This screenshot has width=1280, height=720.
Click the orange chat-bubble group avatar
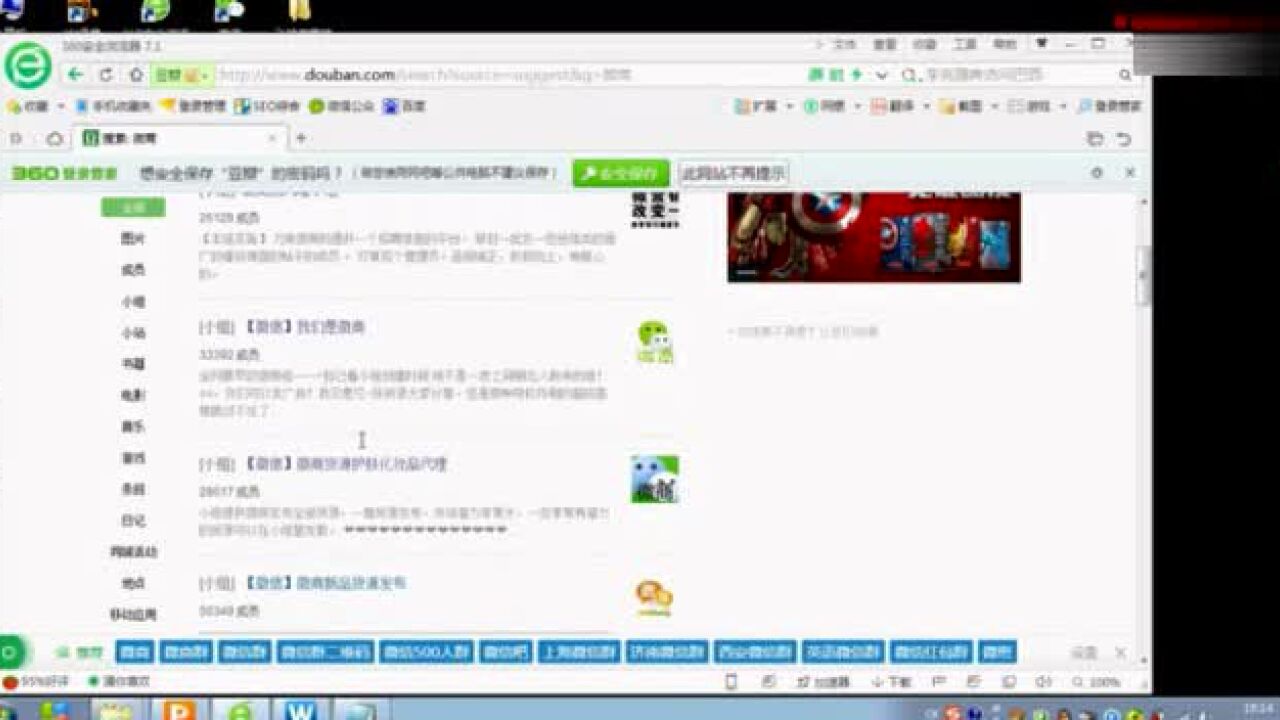pos(655,598)
